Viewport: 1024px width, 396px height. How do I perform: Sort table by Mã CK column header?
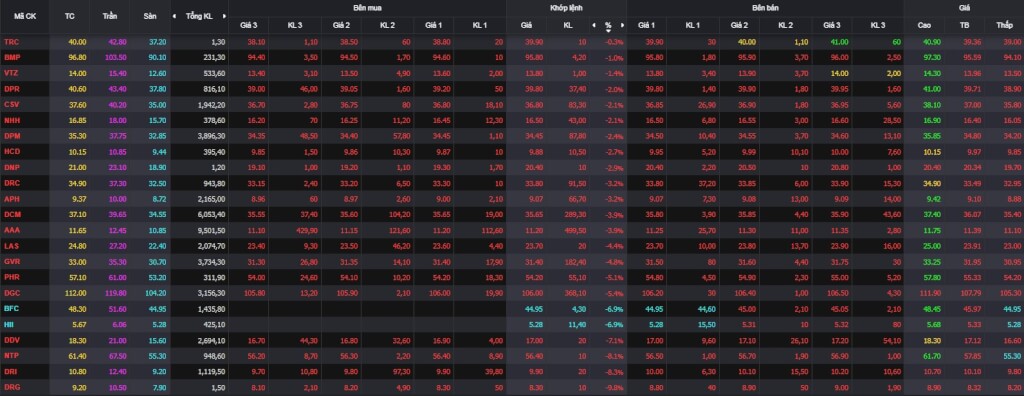[25, 16]
